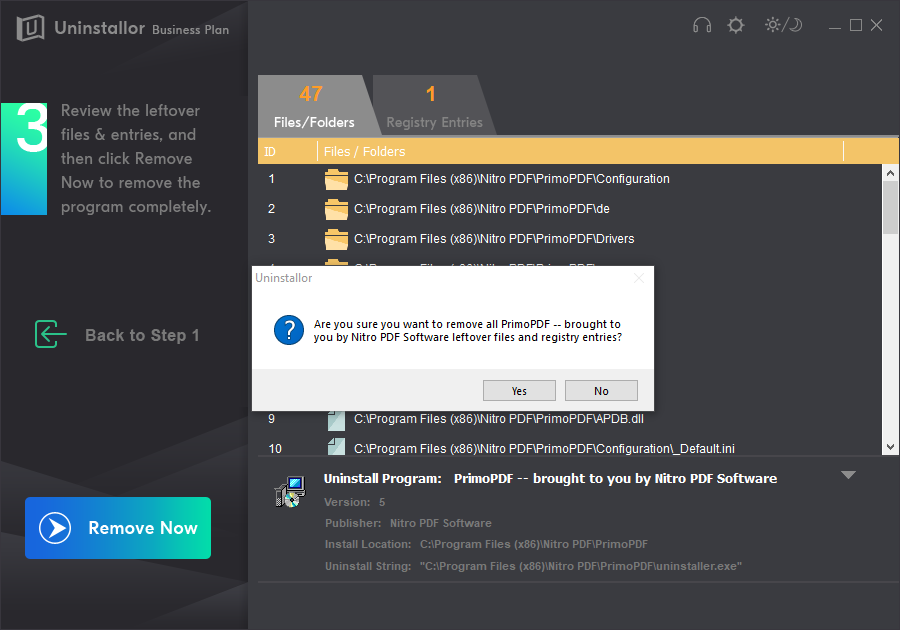The image size is (900, 630).
Task: Open settings with the gear icon
Action: click(736, 25)
